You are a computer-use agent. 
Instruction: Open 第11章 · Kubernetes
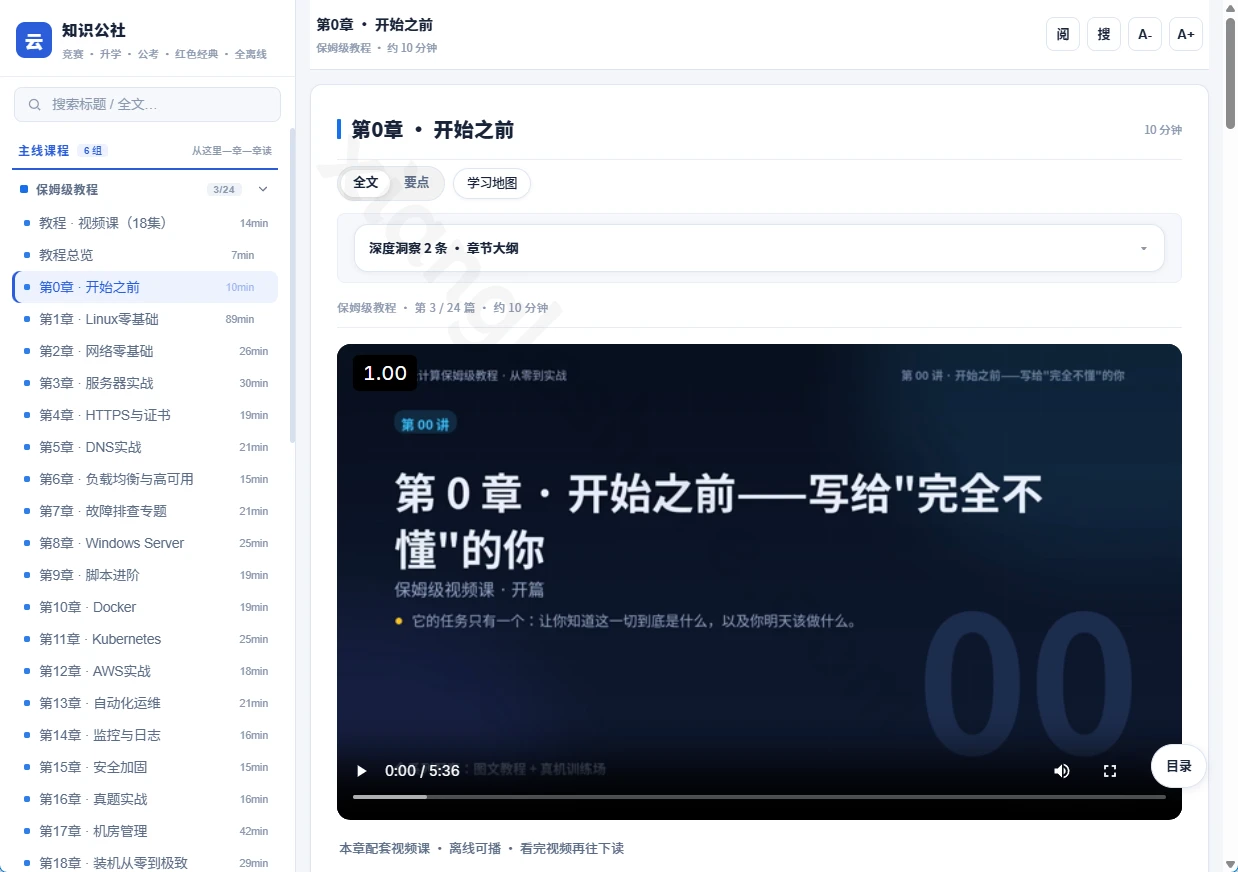coord(145,639)
